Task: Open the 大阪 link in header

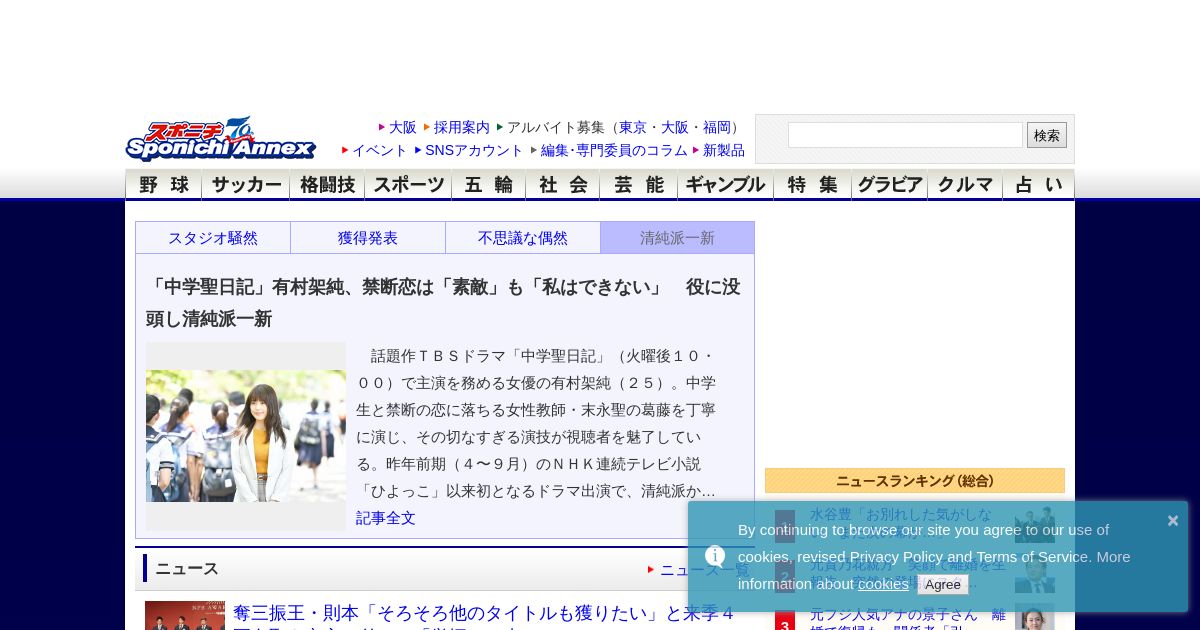Action: tap(402, 127)
